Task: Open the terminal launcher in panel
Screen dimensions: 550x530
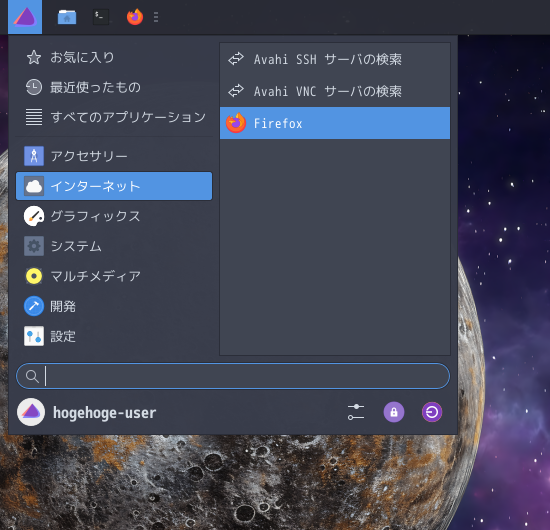Action: click(x=101, y=17)
